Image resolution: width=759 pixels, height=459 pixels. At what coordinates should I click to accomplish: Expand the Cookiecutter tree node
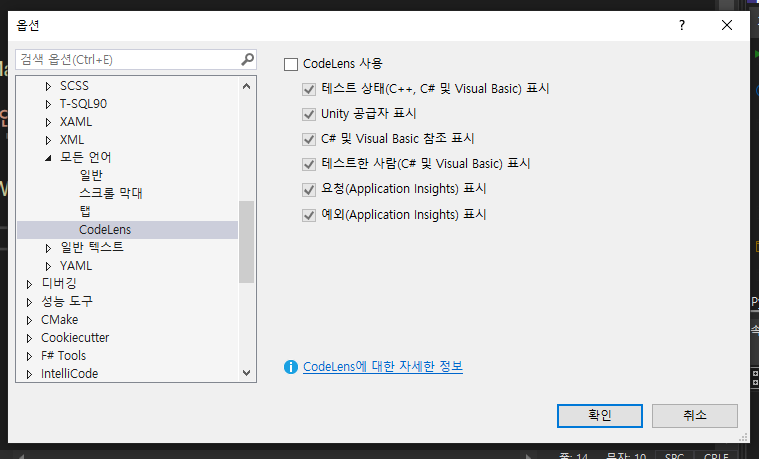tap(30, 338)
